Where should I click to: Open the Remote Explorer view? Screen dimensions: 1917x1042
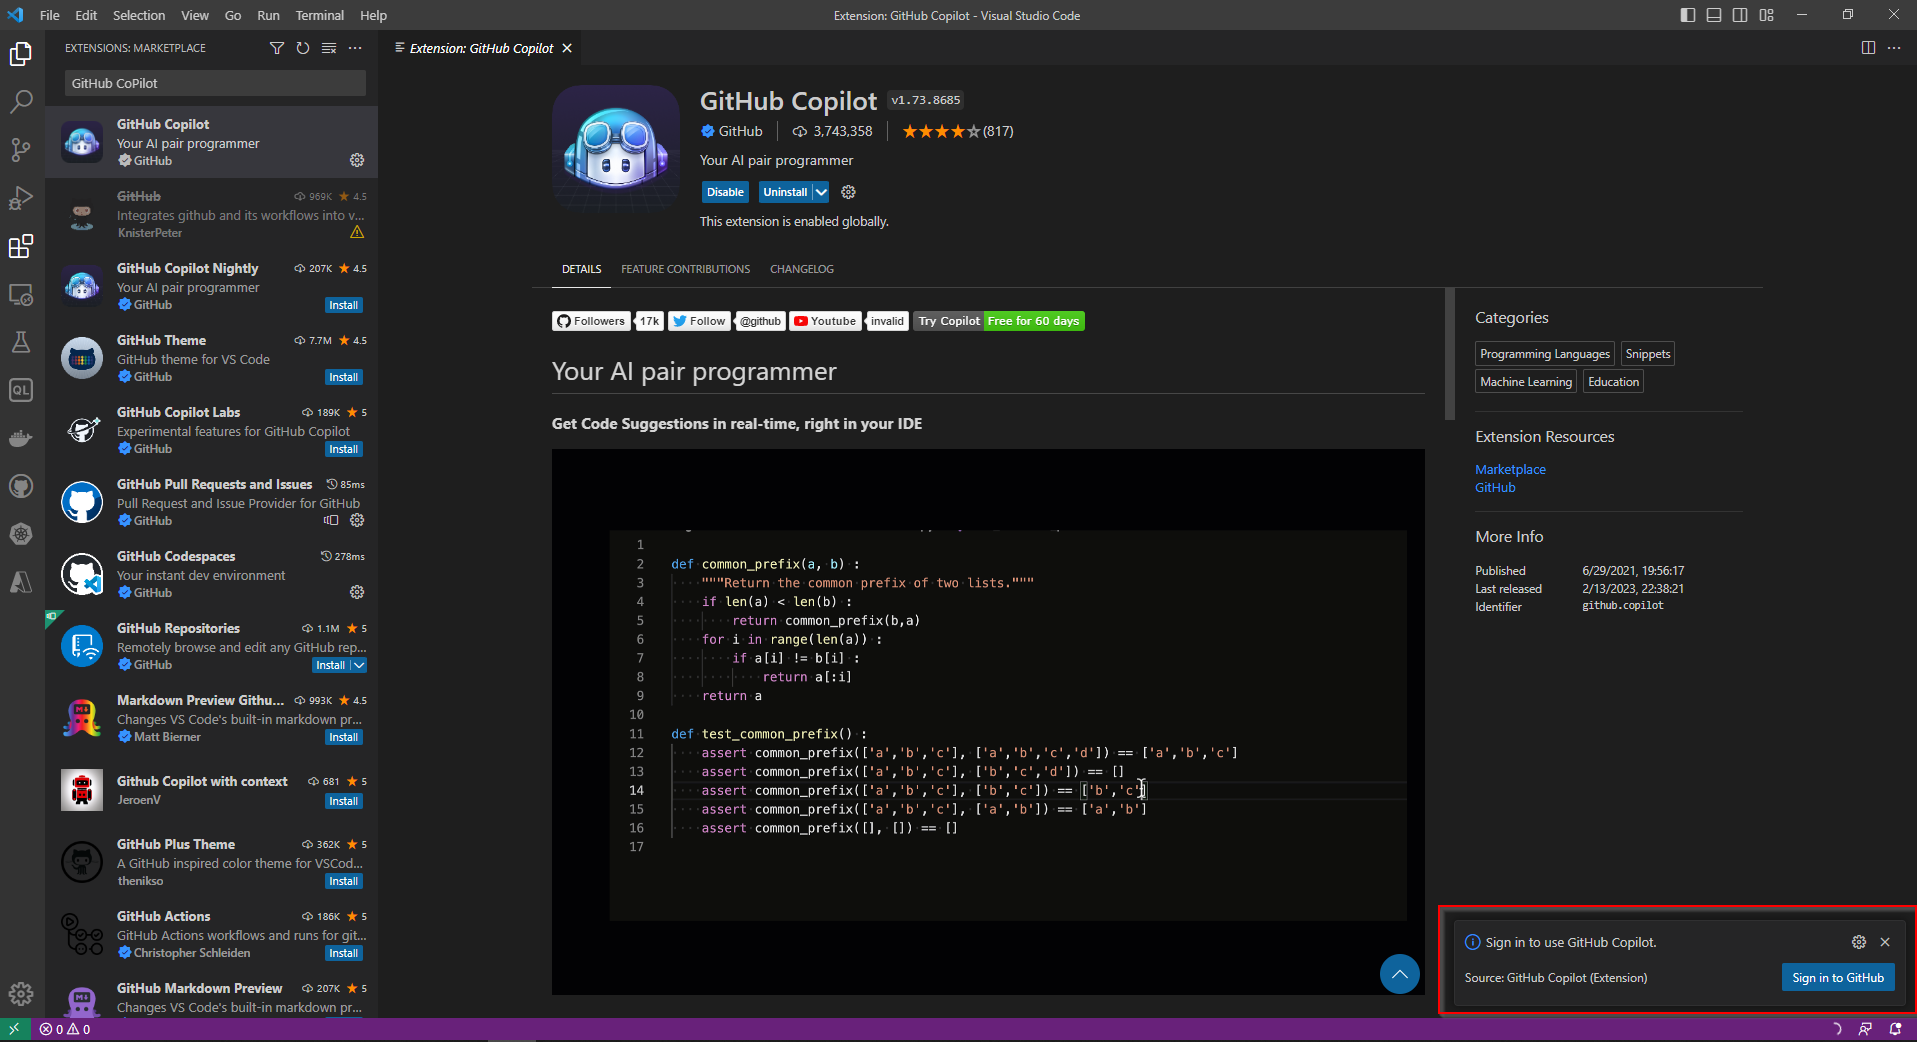point(21,295)
